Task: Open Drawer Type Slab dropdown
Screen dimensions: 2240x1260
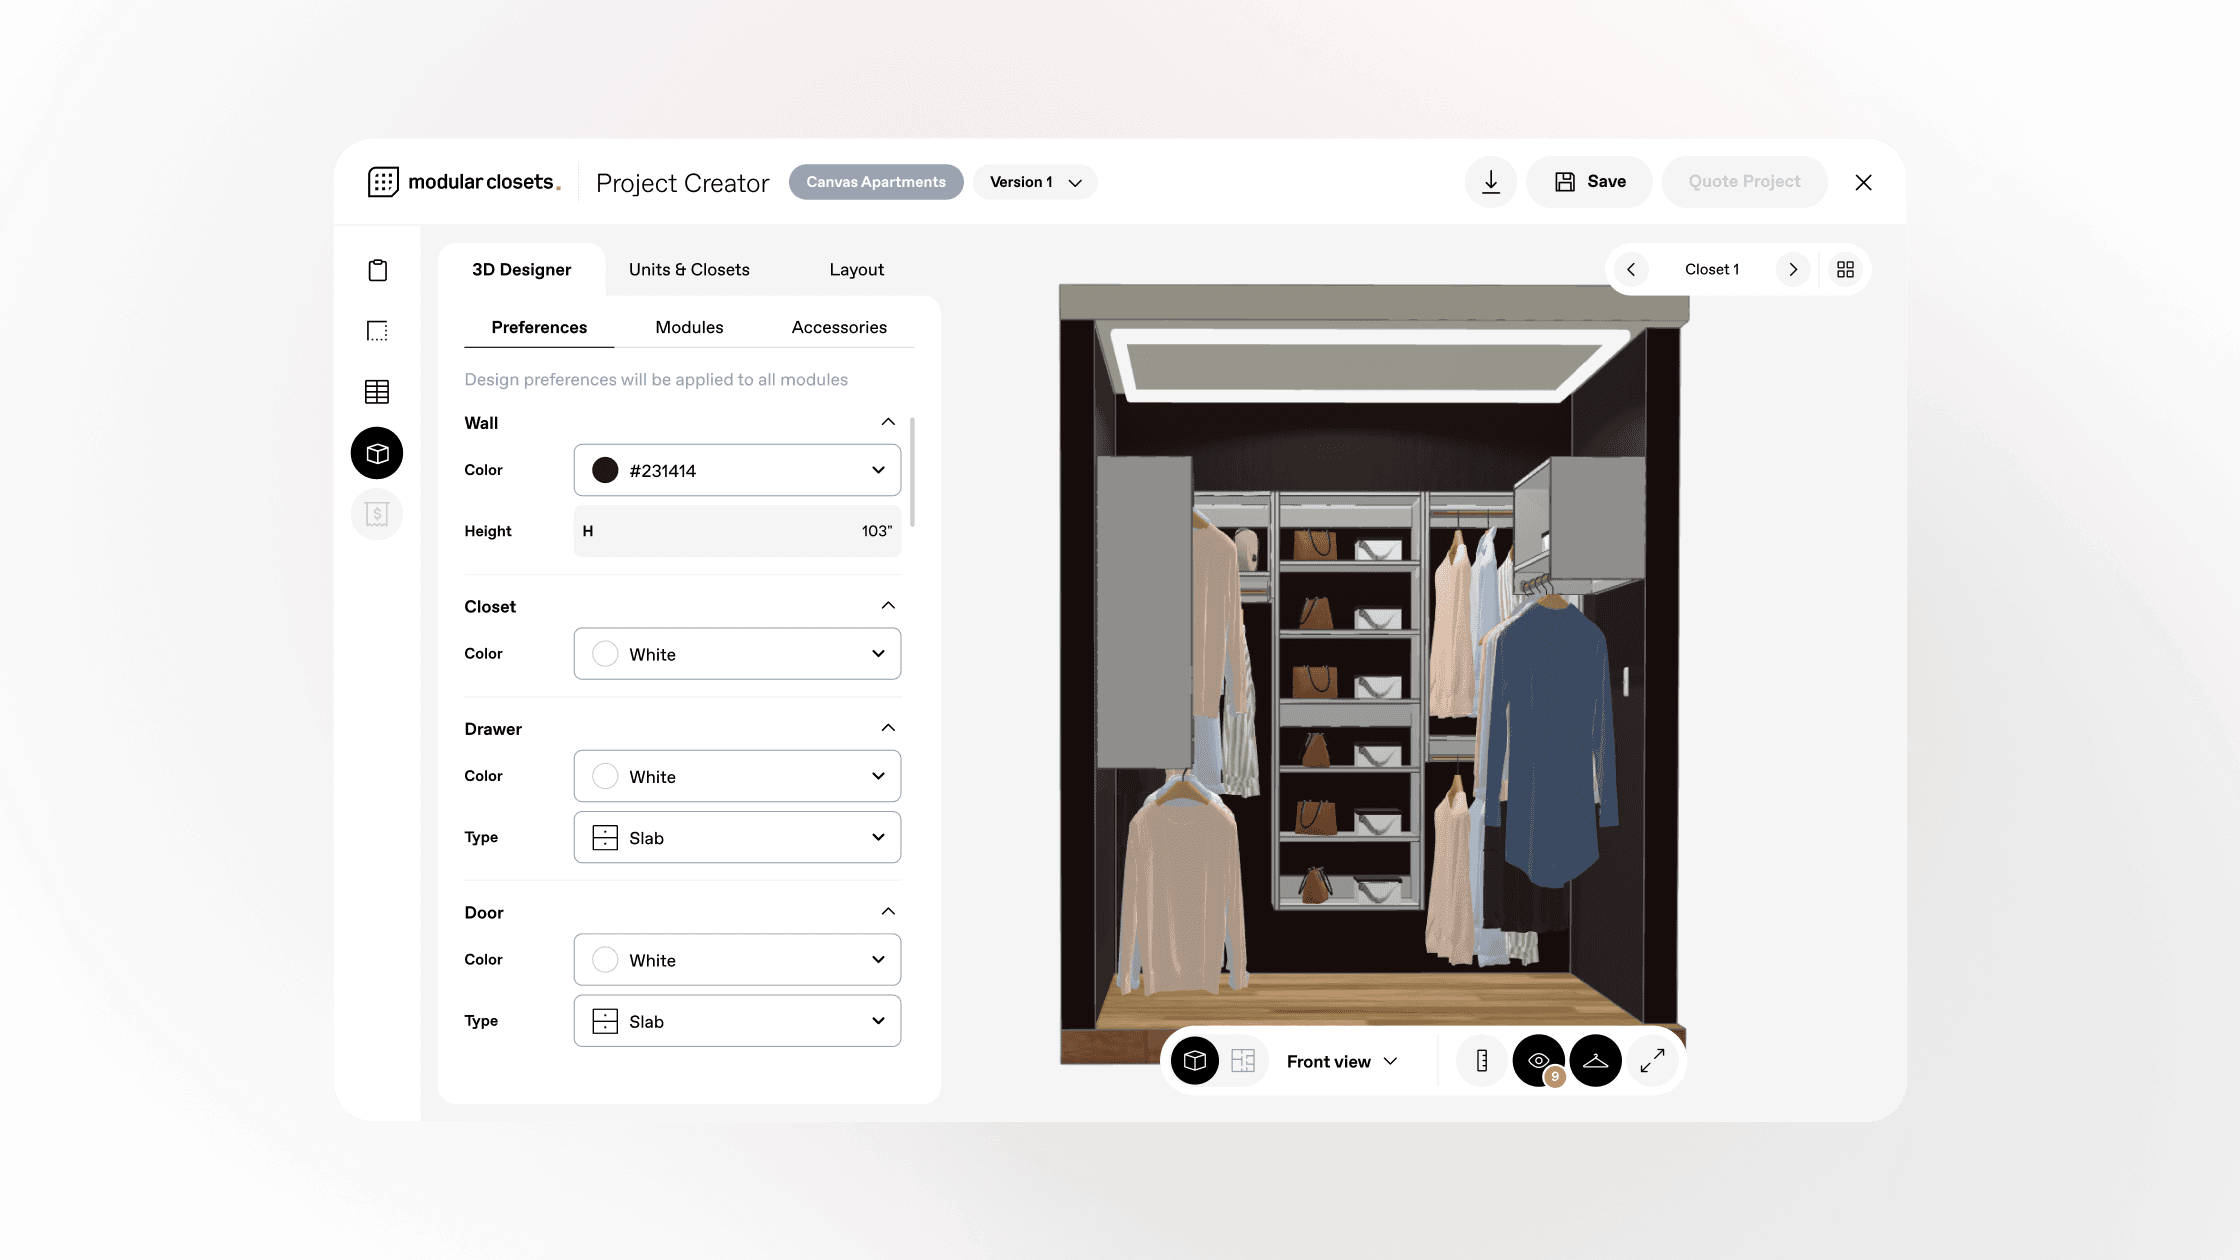Action: click(x=737, y=838)
